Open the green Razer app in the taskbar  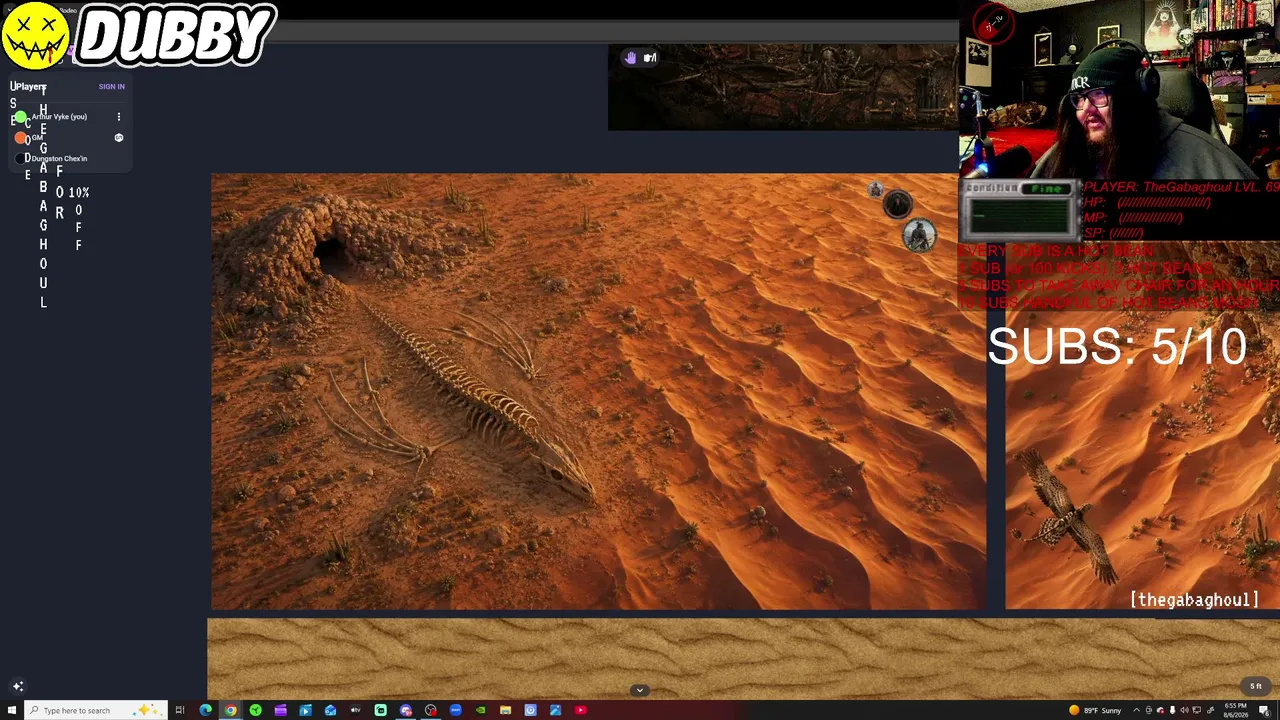[x=255, y=710]
